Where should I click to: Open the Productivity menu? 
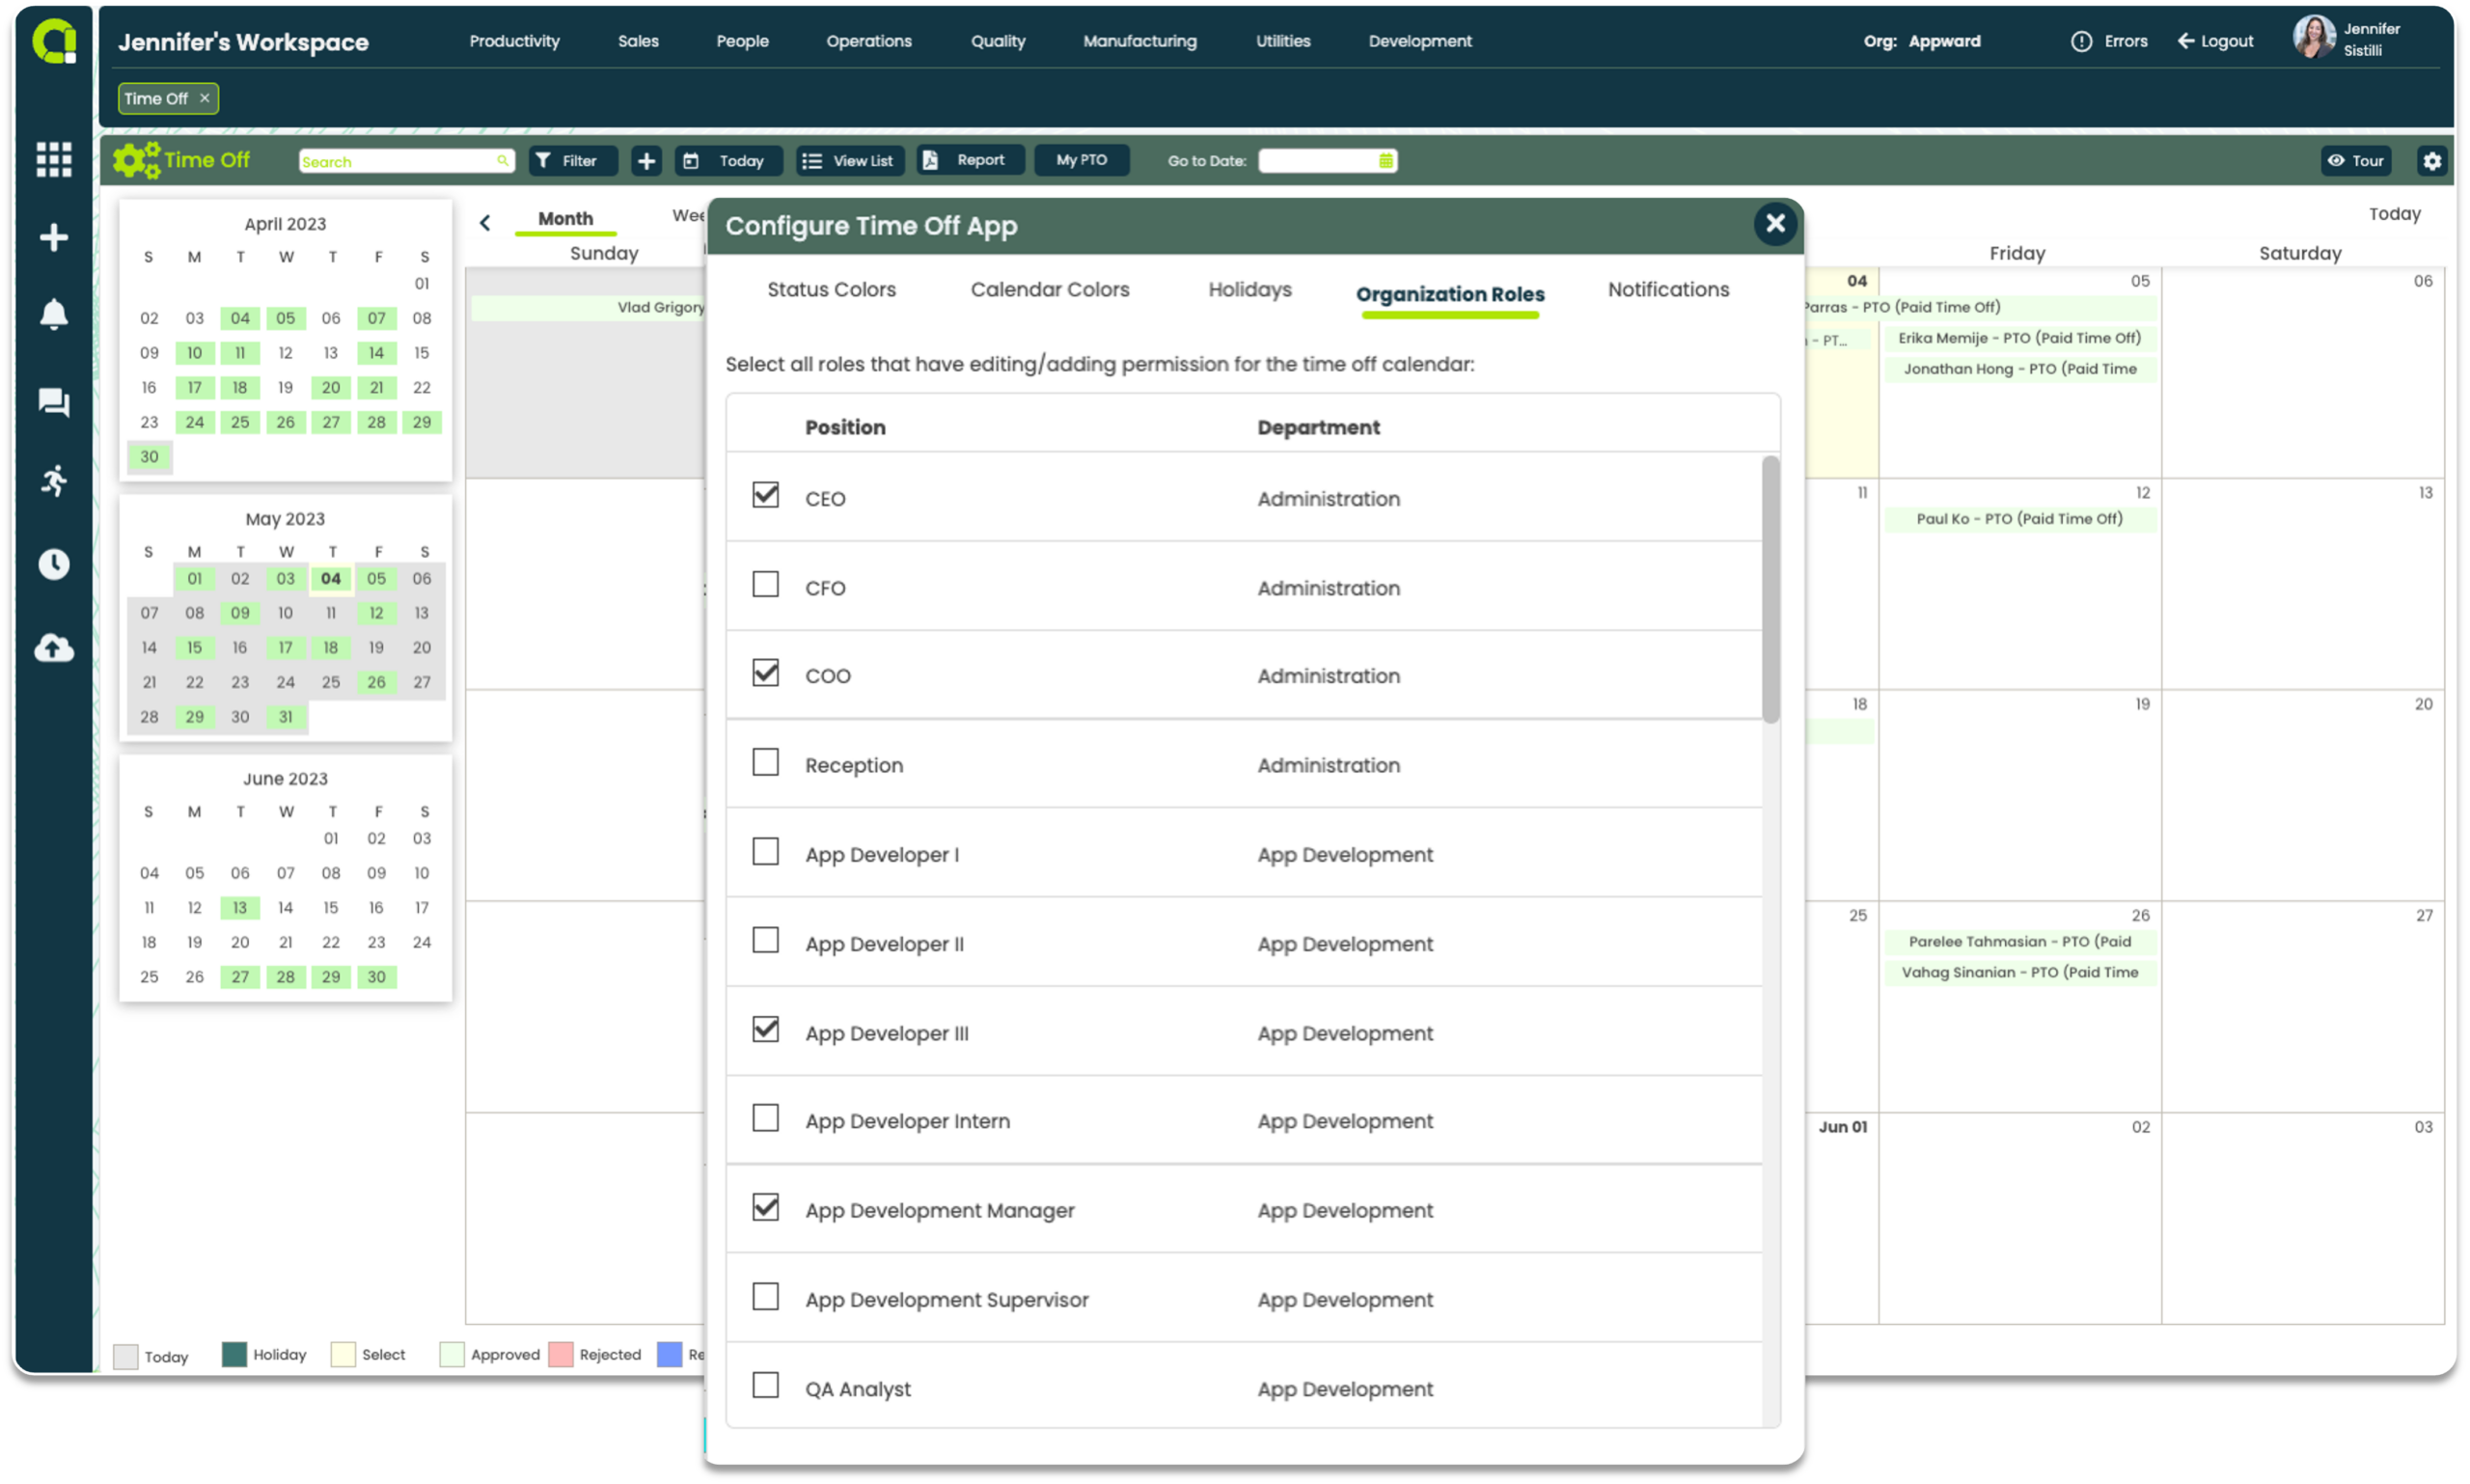(515, 41)
